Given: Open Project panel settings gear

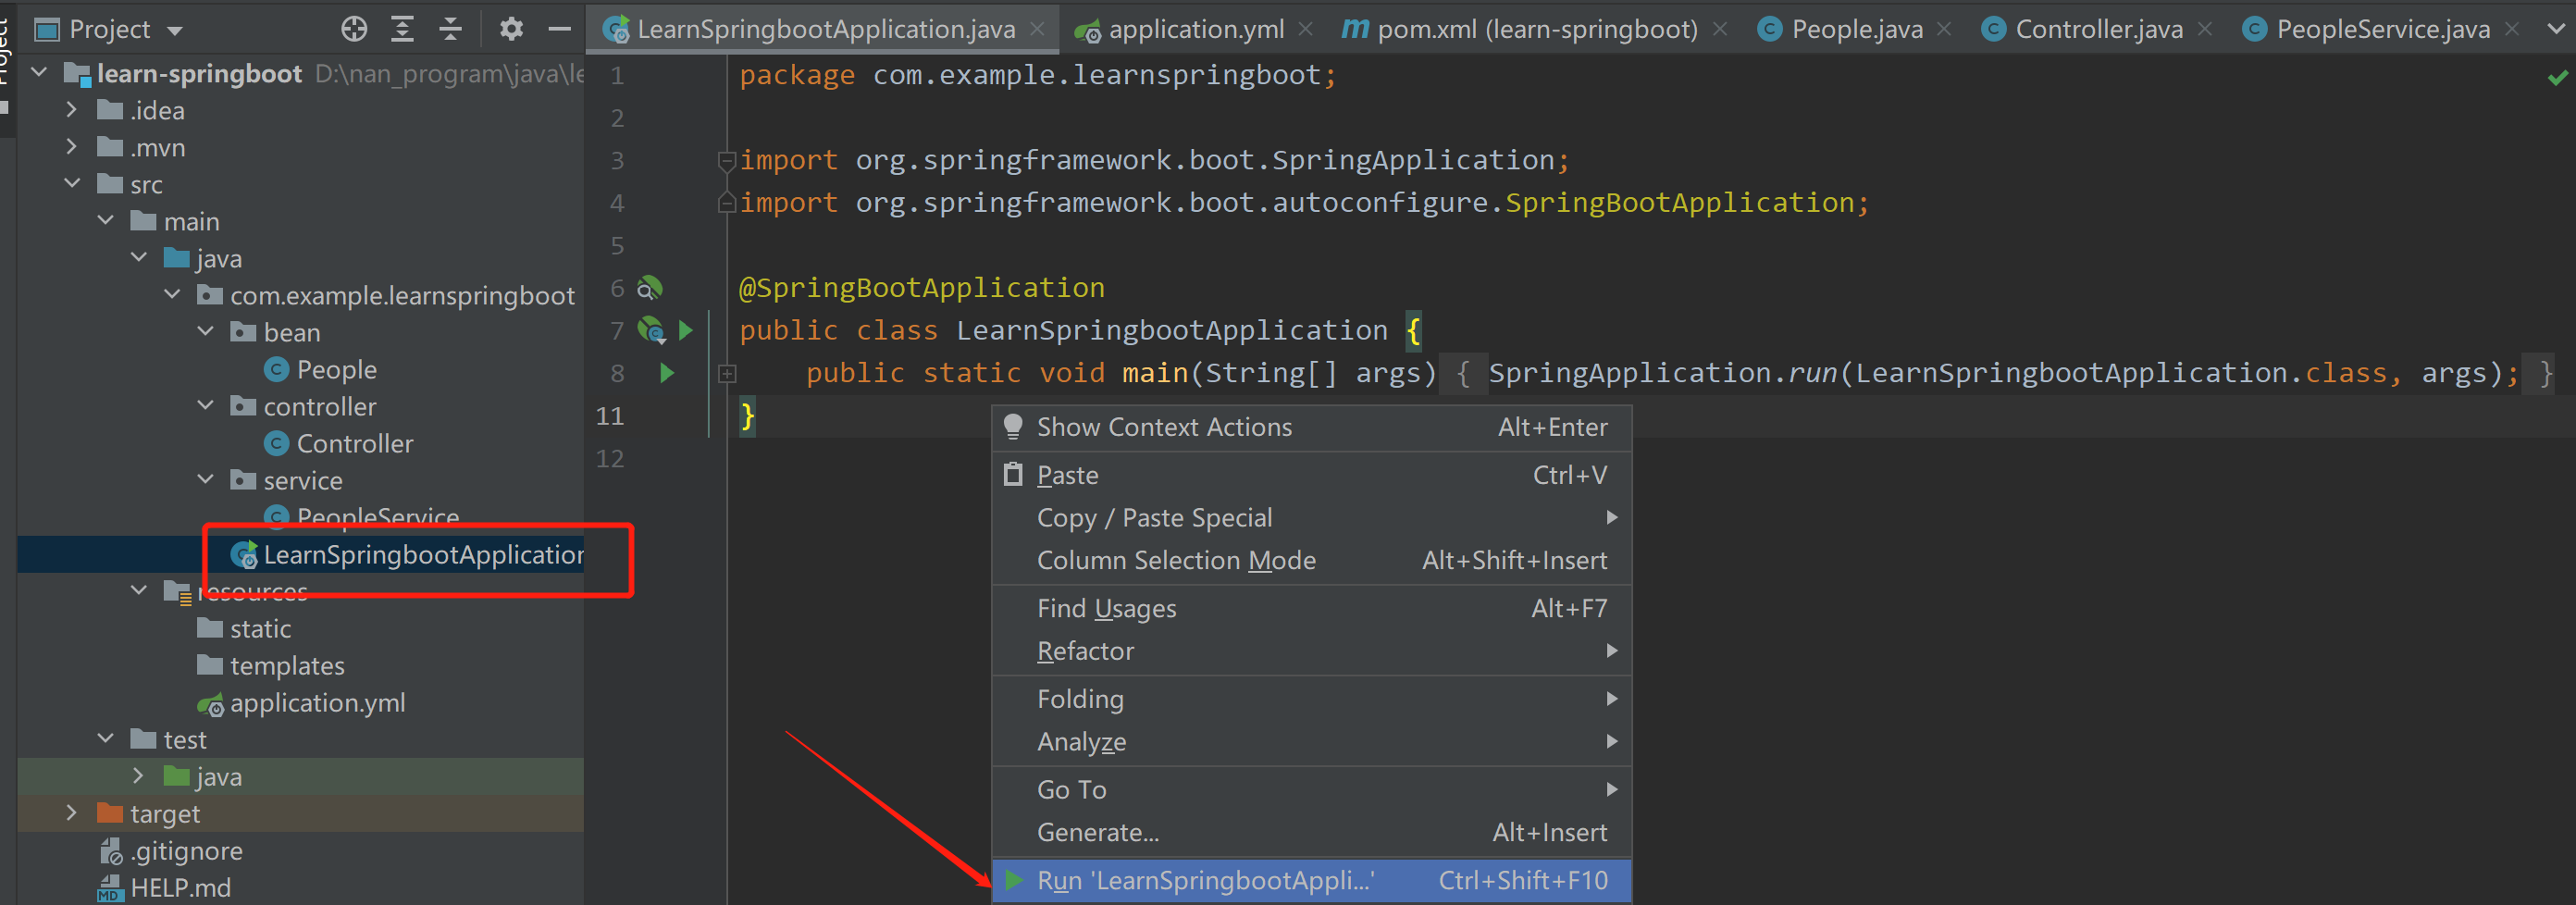Looking at the screenshot, I should click(511, 29).
